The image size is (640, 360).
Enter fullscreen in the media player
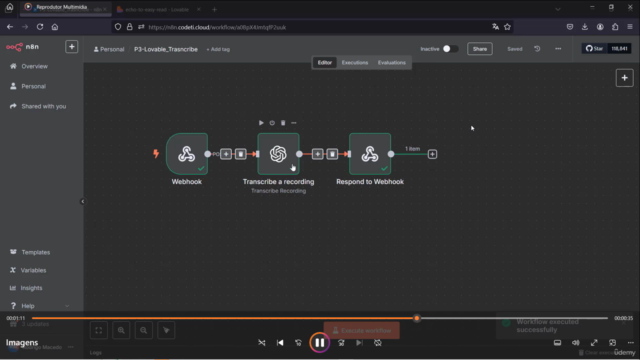pos(594,343)
